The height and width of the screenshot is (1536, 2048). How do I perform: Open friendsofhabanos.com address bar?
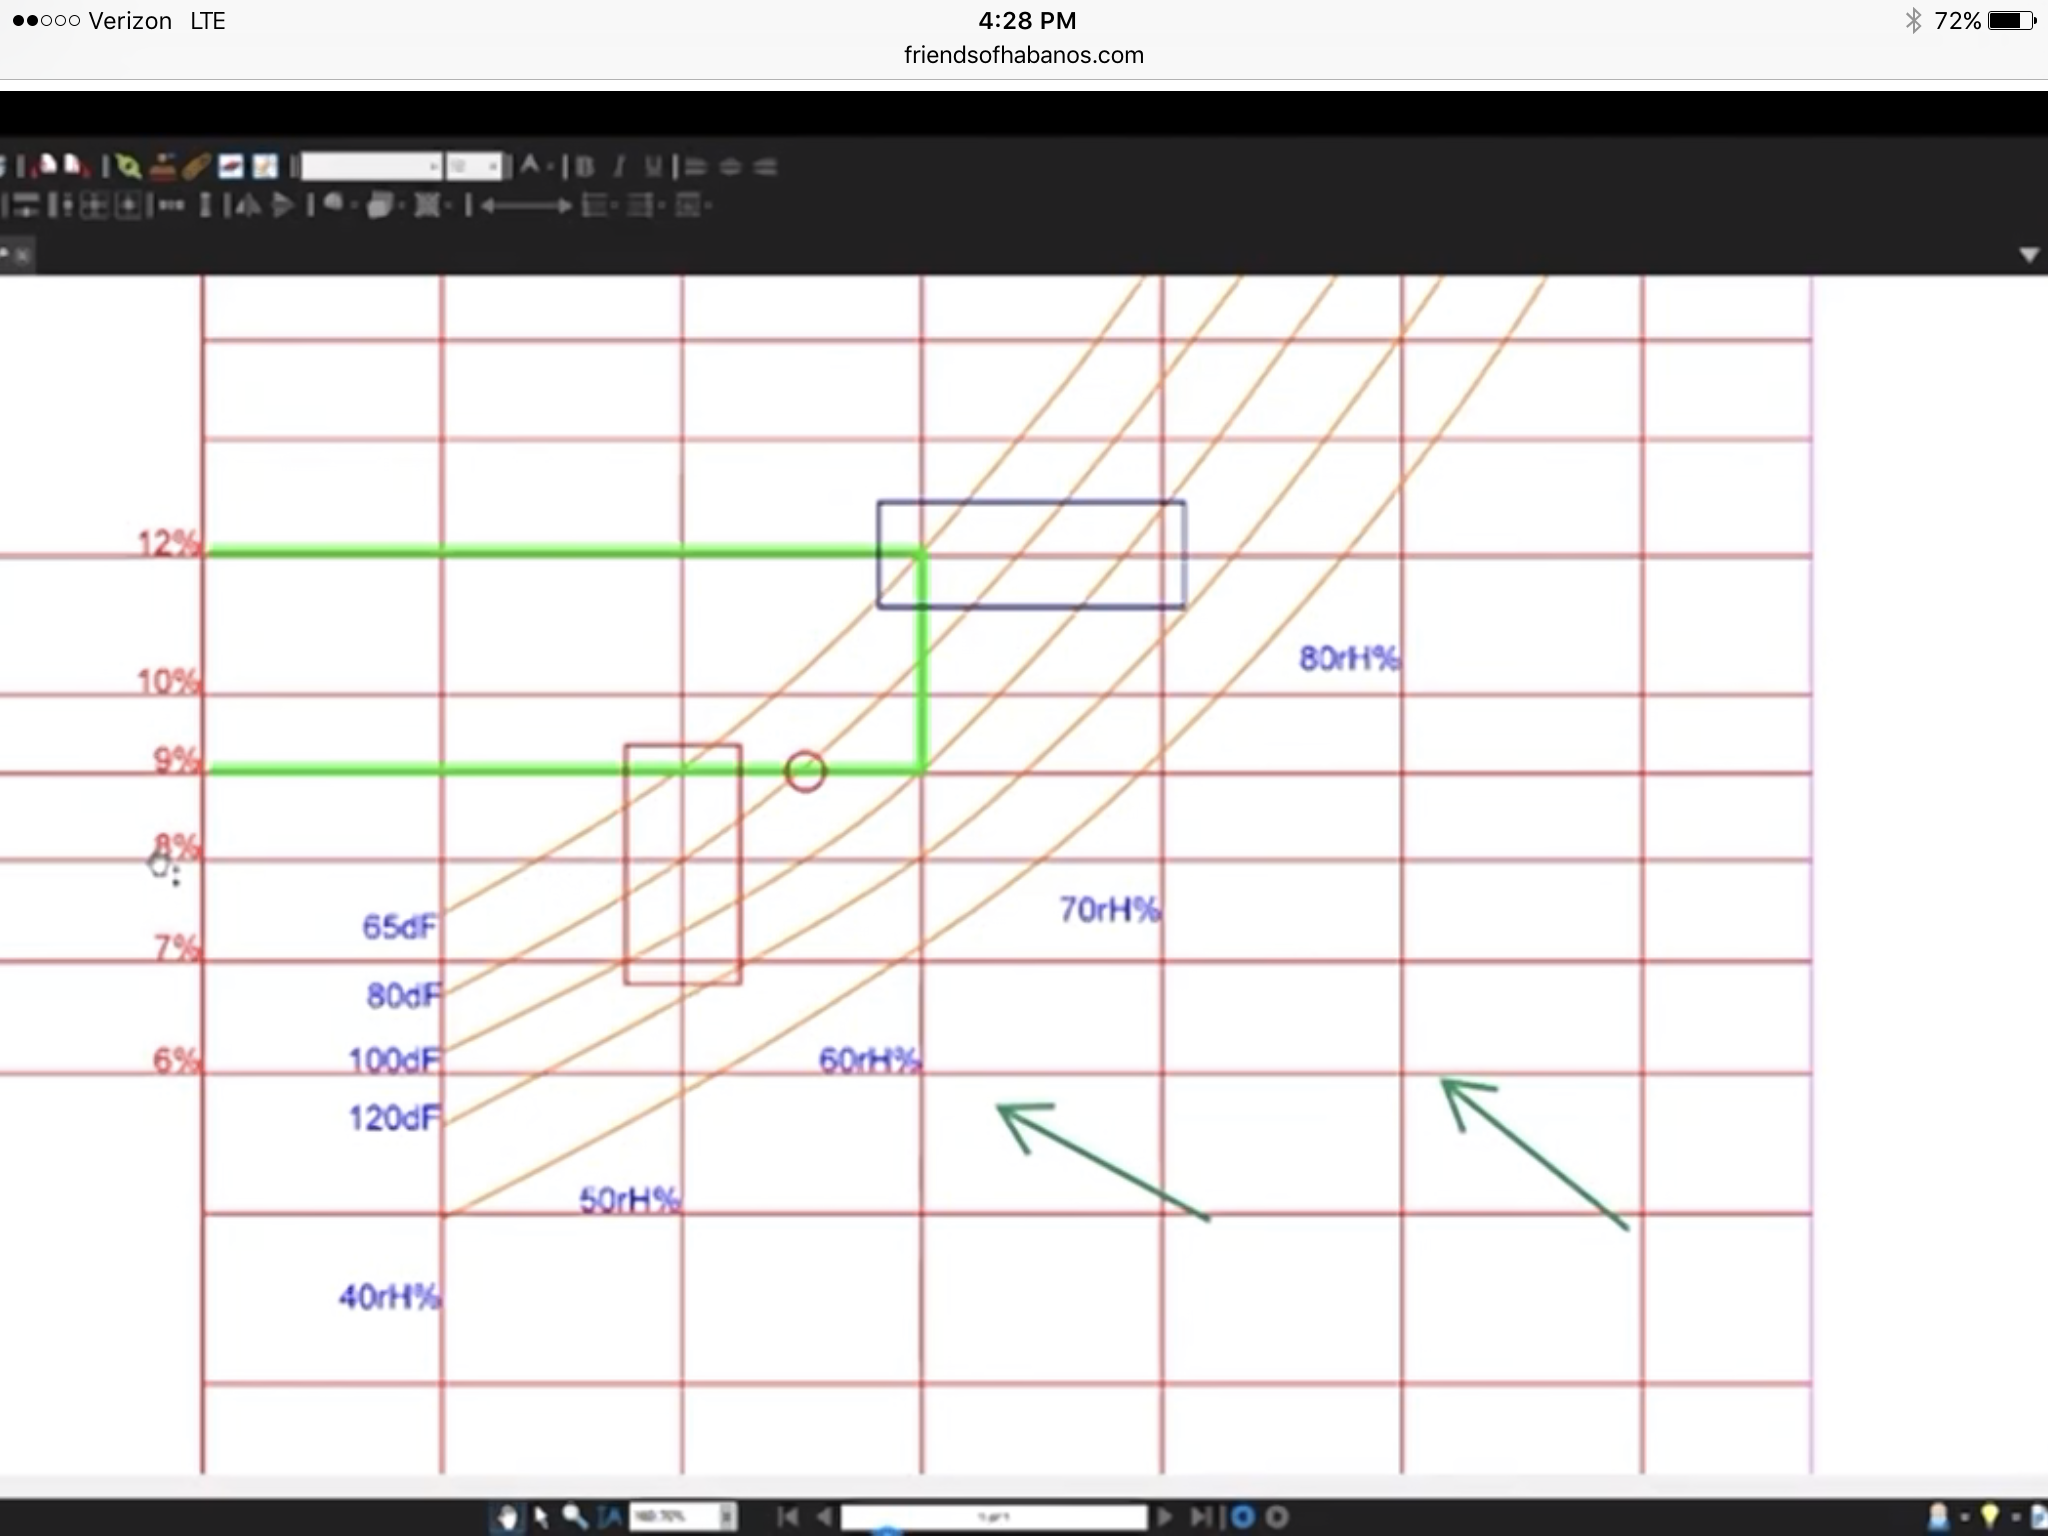(x=1024, y=55)
